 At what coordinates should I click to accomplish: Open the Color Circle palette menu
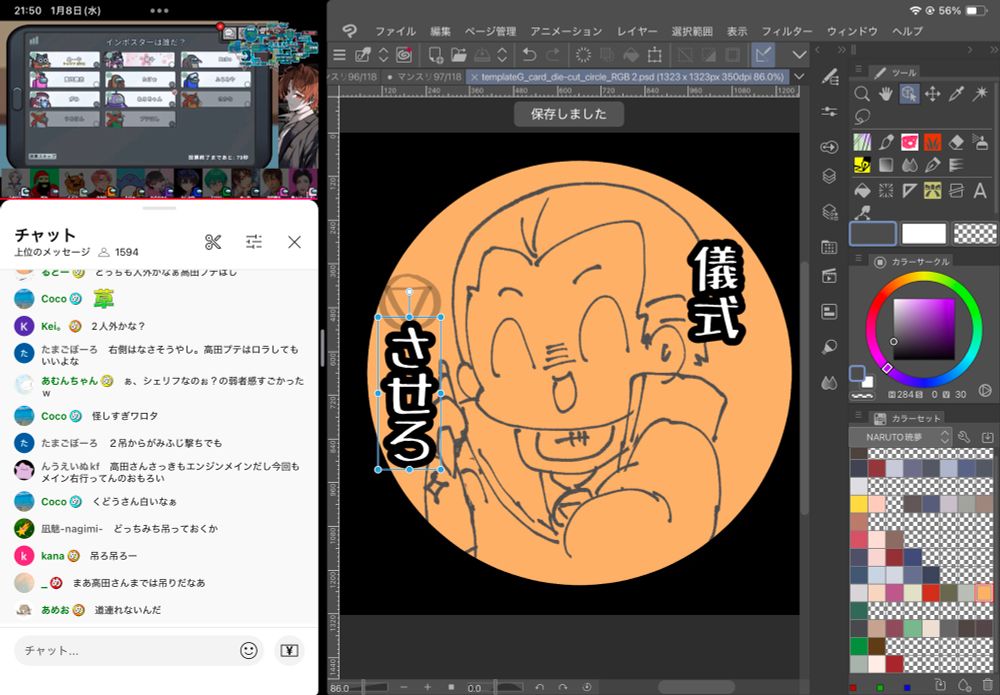[858, 260]
